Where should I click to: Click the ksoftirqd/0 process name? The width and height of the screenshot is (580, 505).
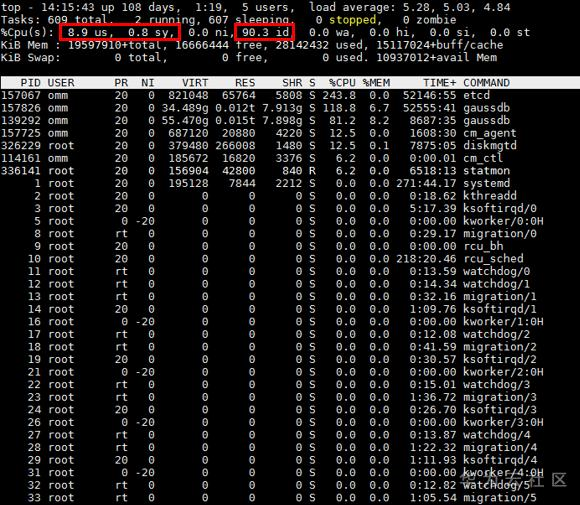point(500,209)
